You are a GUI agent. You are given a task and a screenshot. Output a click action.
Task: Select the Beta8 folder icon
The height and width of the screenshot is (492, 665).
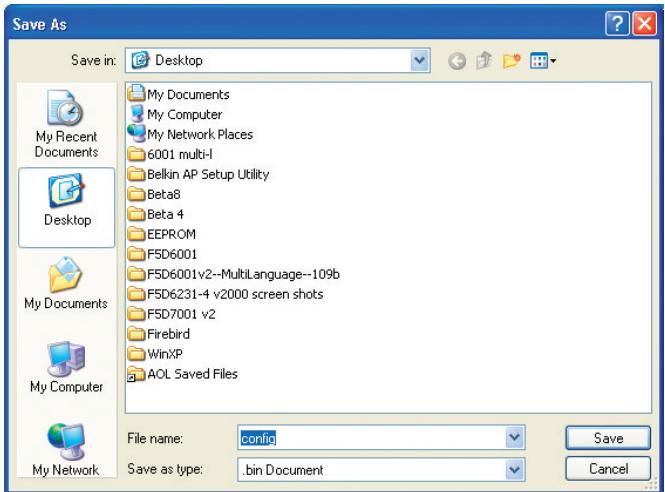tap(137, 194)
